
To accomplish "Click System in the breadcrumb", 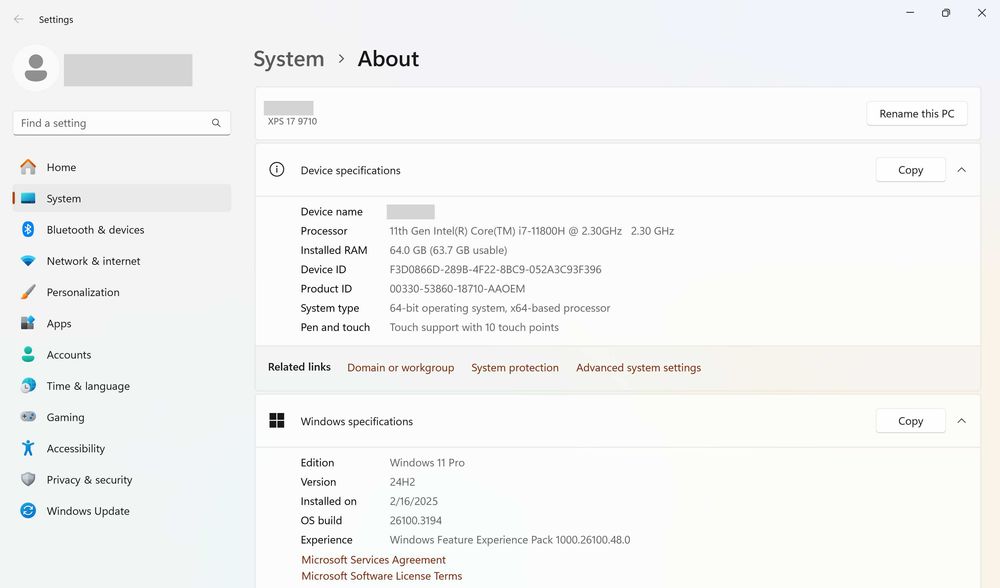I will pyautogui.click(x=289, y=59).
